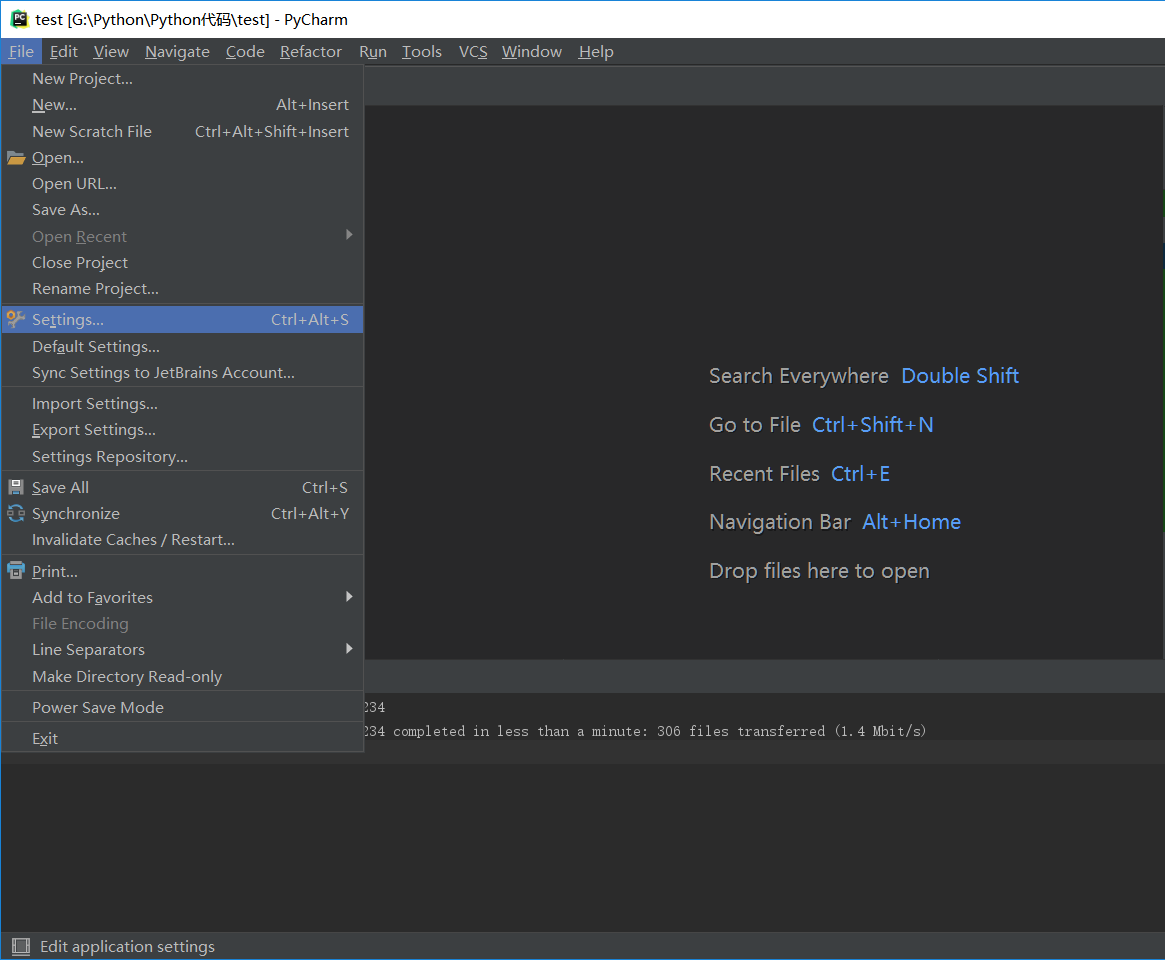
Task: Open the Refactor menu
Action: click(x=311, y=51)
